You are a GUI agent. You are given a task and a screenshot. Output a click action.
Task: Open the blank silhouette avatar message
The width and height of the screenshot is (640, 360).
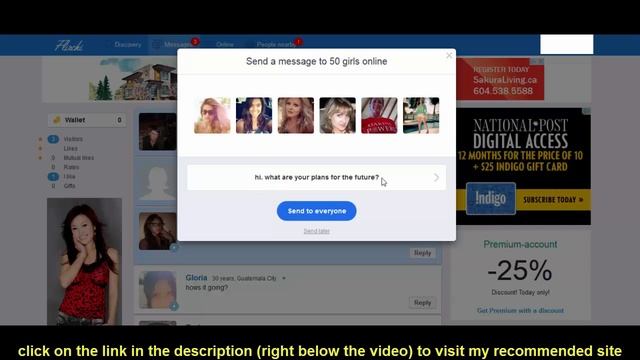click(158, 181)
